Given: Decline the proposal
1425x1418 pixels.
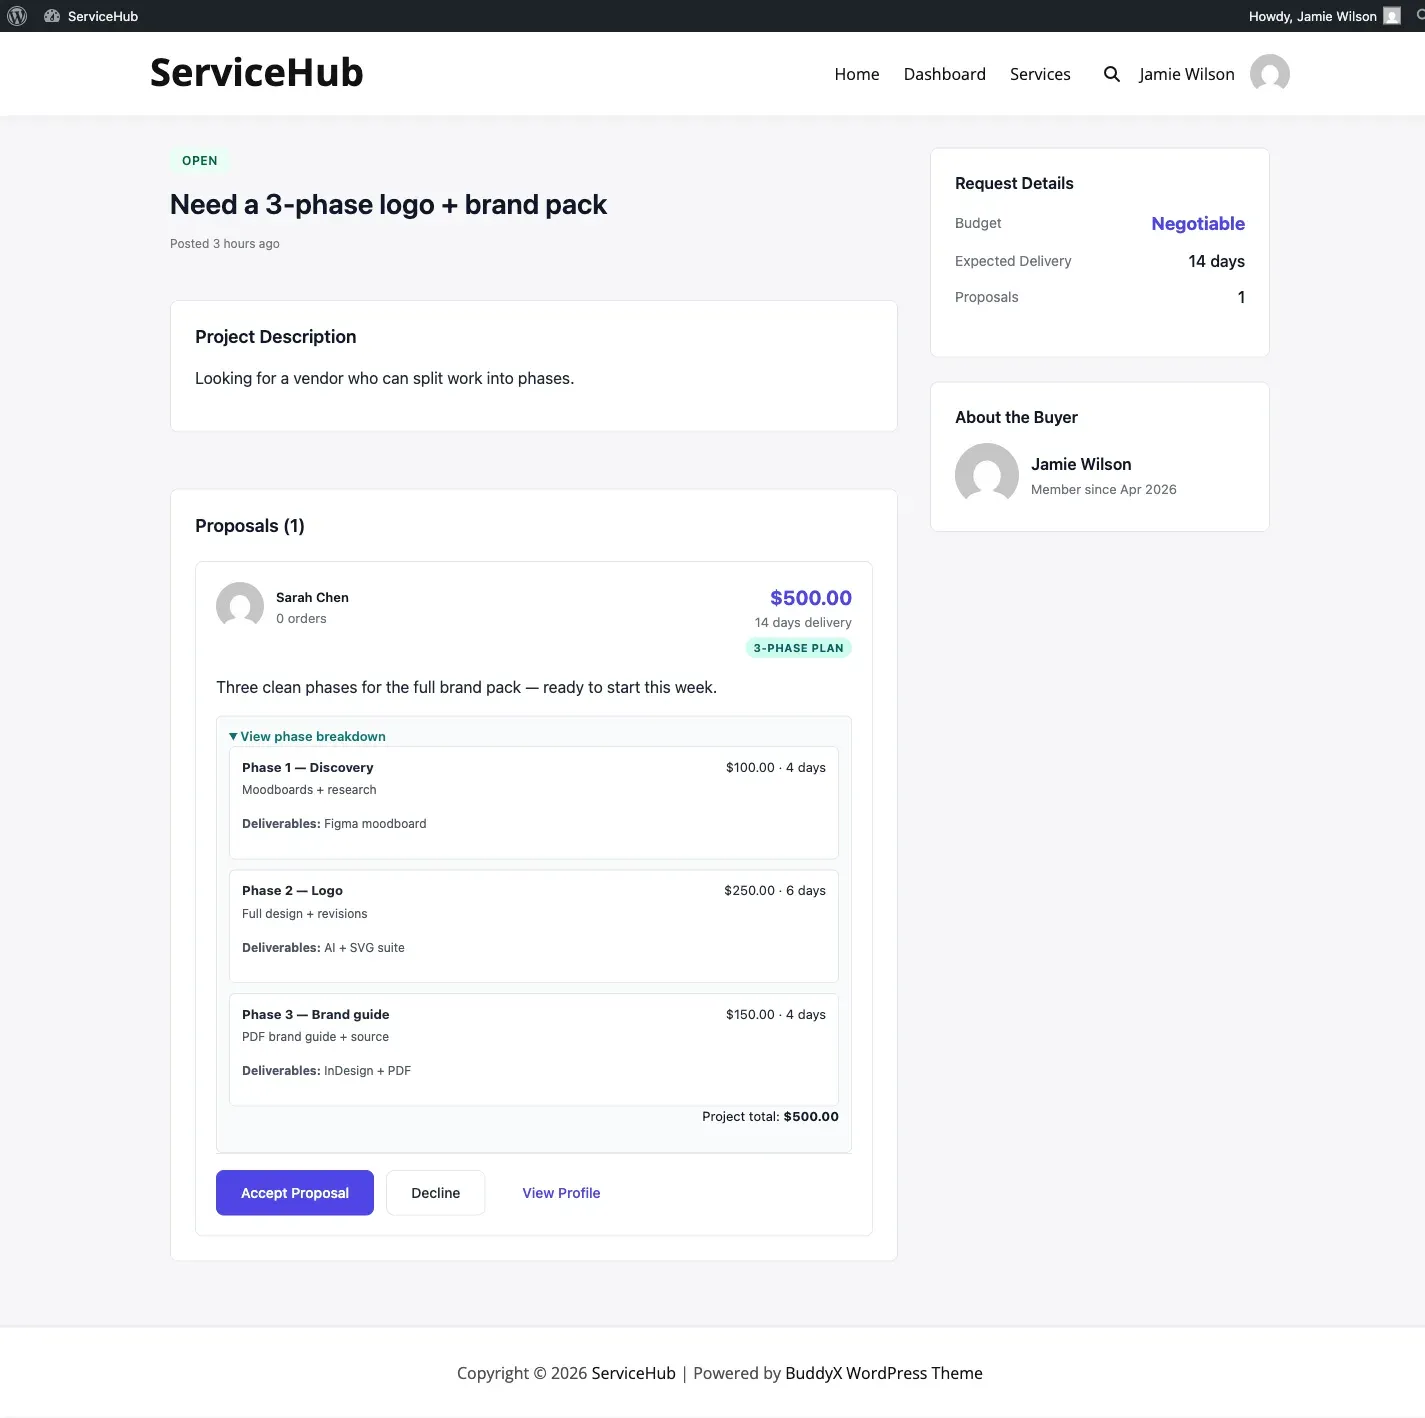Looking at the screenshot, I should tap(436, 1193).
